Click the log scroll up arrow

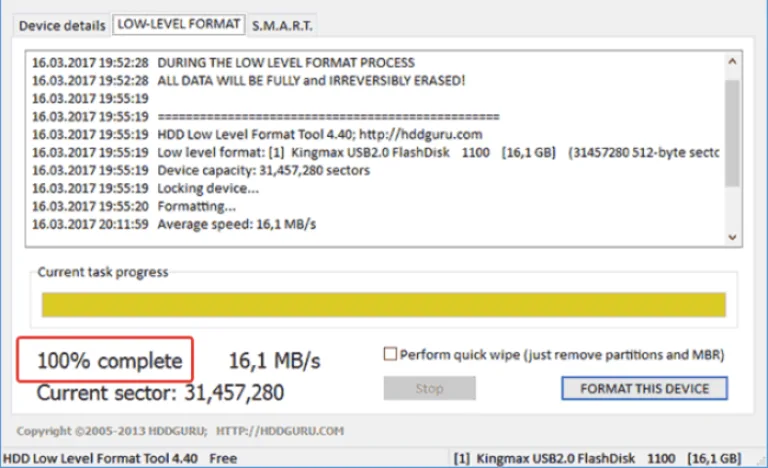(732, 62)
